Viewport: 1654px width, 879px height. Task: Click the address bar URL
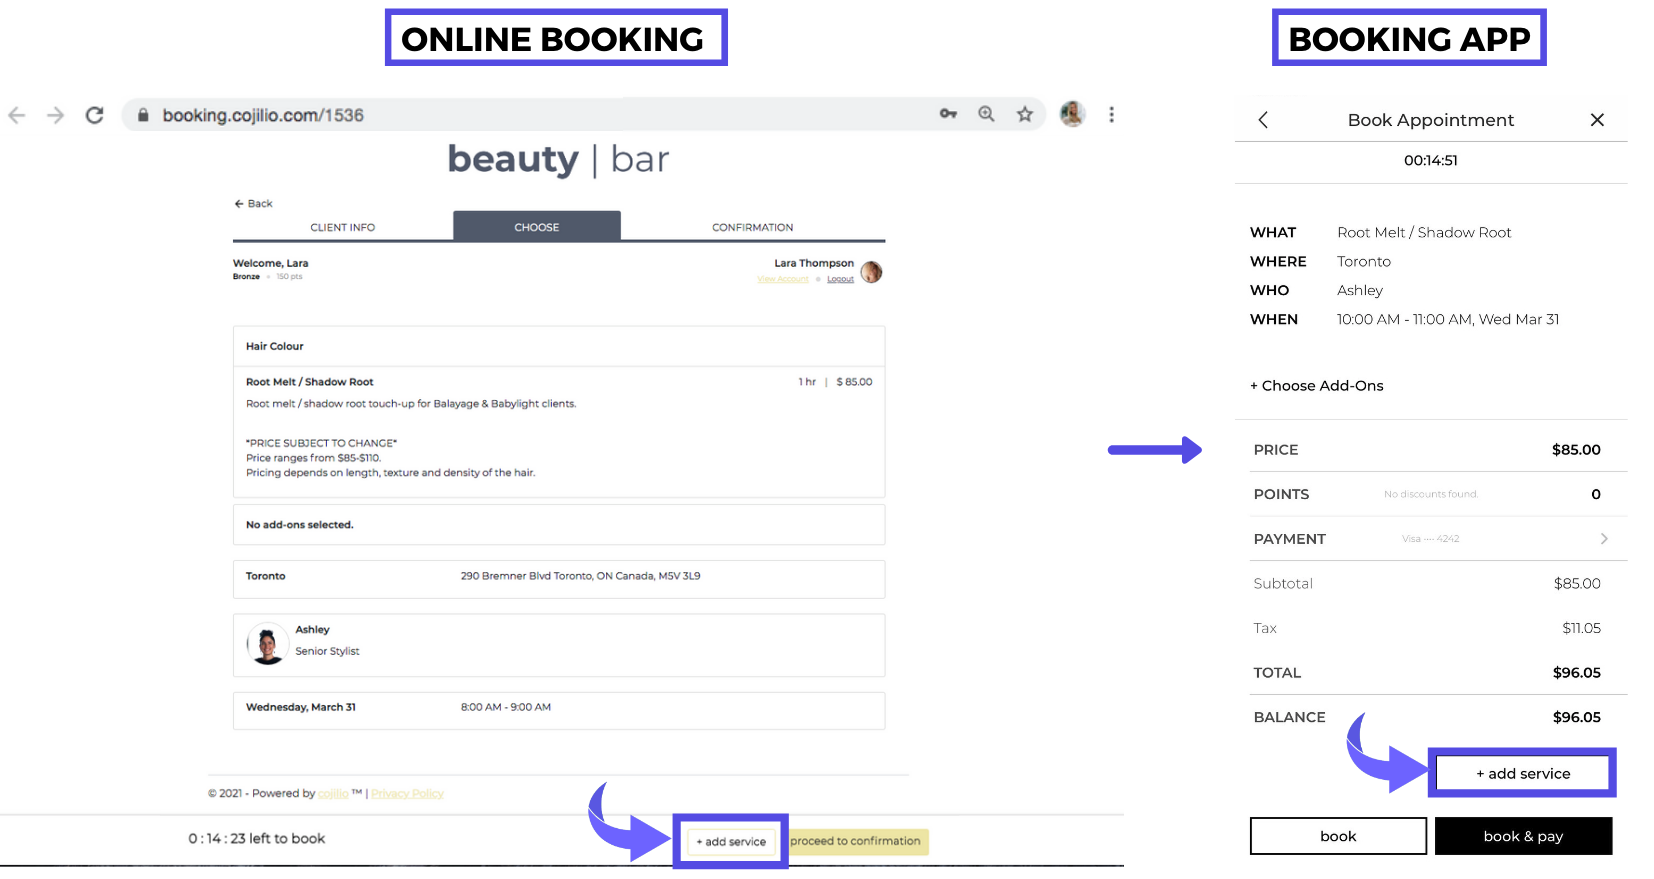[x=263, y=115]
